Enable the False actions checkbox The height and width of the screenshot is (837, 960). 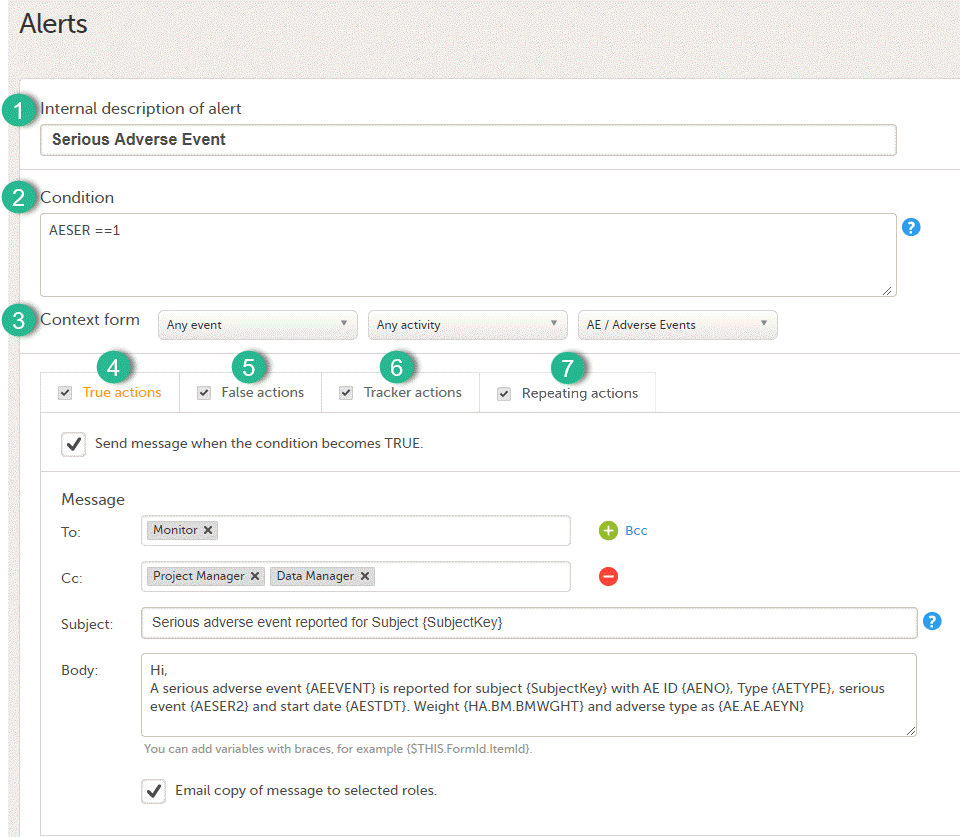[x=204, y=392]
